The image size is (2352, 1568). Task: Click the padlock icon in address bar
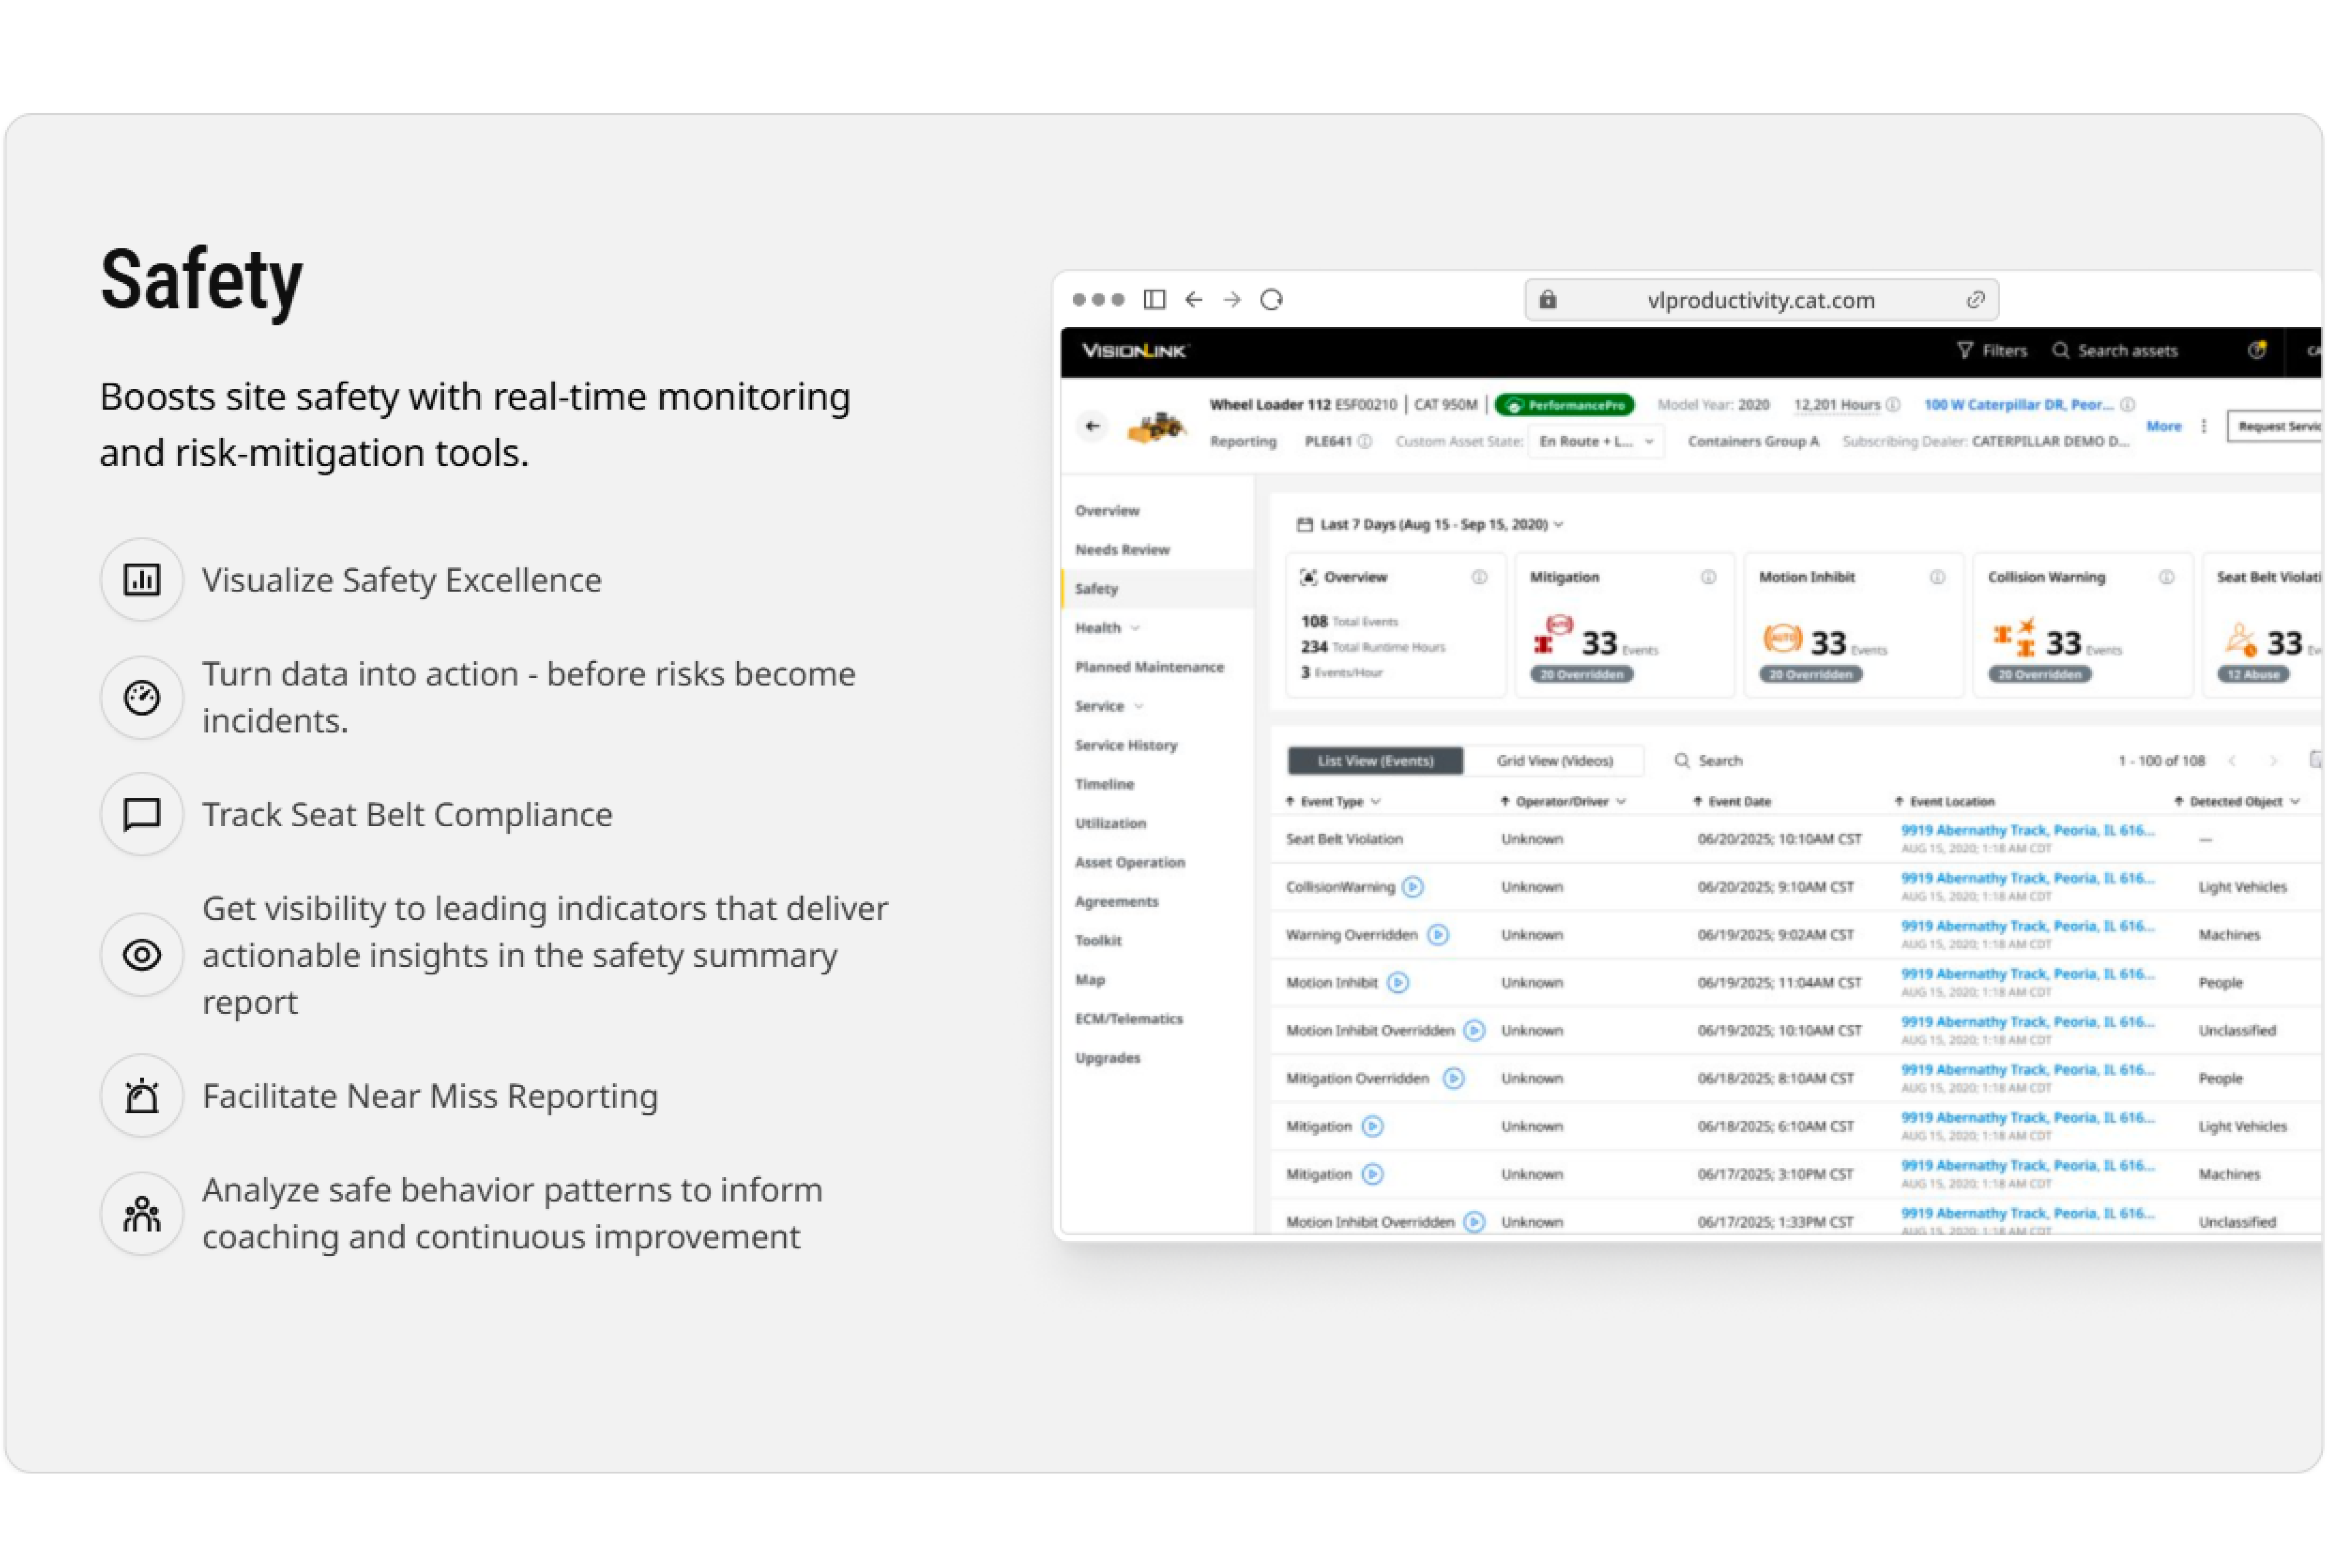pyautogui.click(x=1548, y=300)
